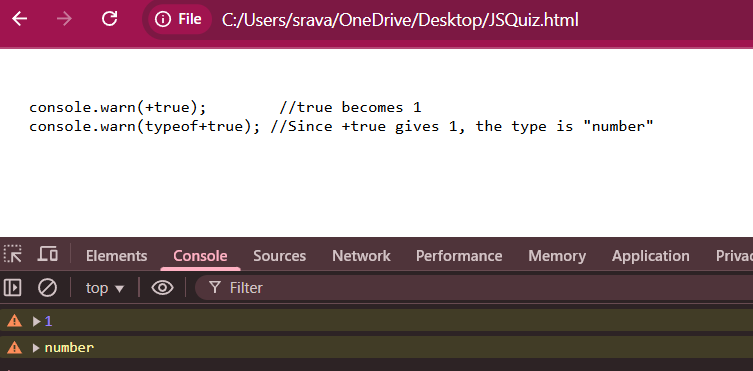The width and height of the screenshot is (753, 371).
Task: Go to the Application tab
Action: (x=651, y=256)
